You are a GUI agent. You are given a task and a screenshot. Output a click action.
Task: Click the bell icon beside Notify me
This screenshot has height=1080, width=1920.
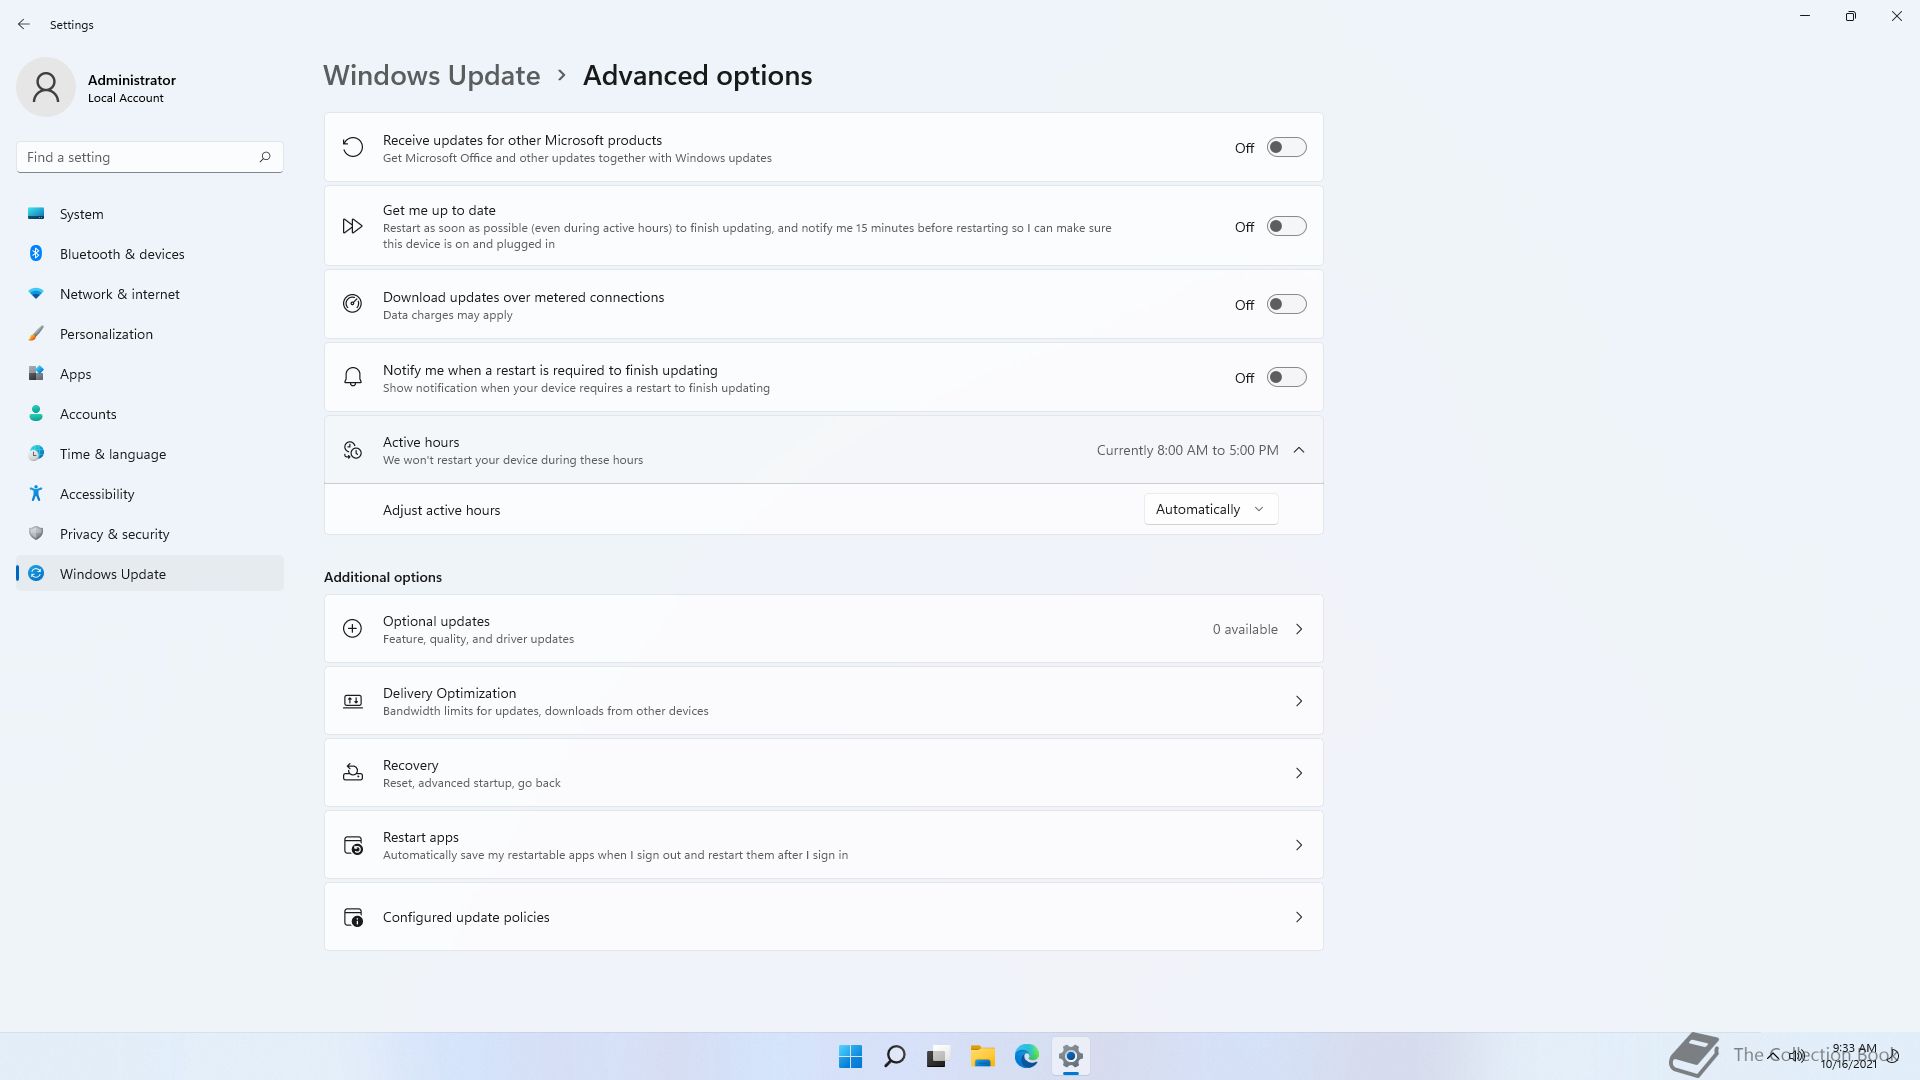click(x=352, y=377)
